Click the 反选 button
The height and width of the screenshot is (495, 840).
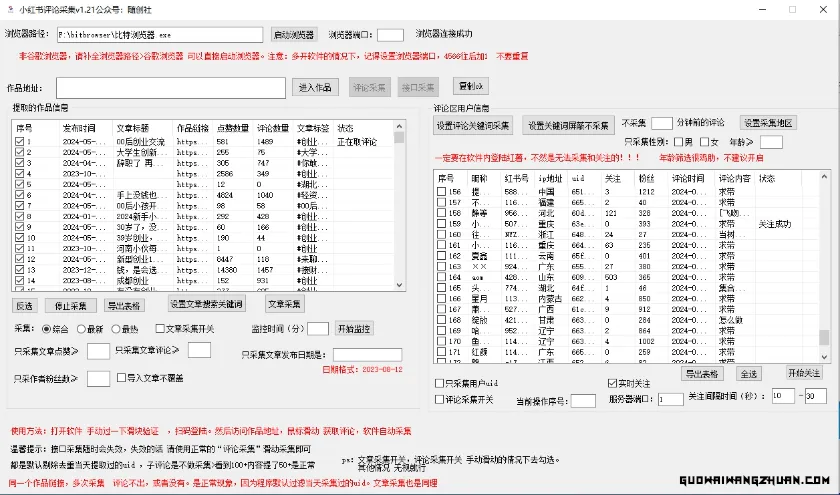click(24, 306)
